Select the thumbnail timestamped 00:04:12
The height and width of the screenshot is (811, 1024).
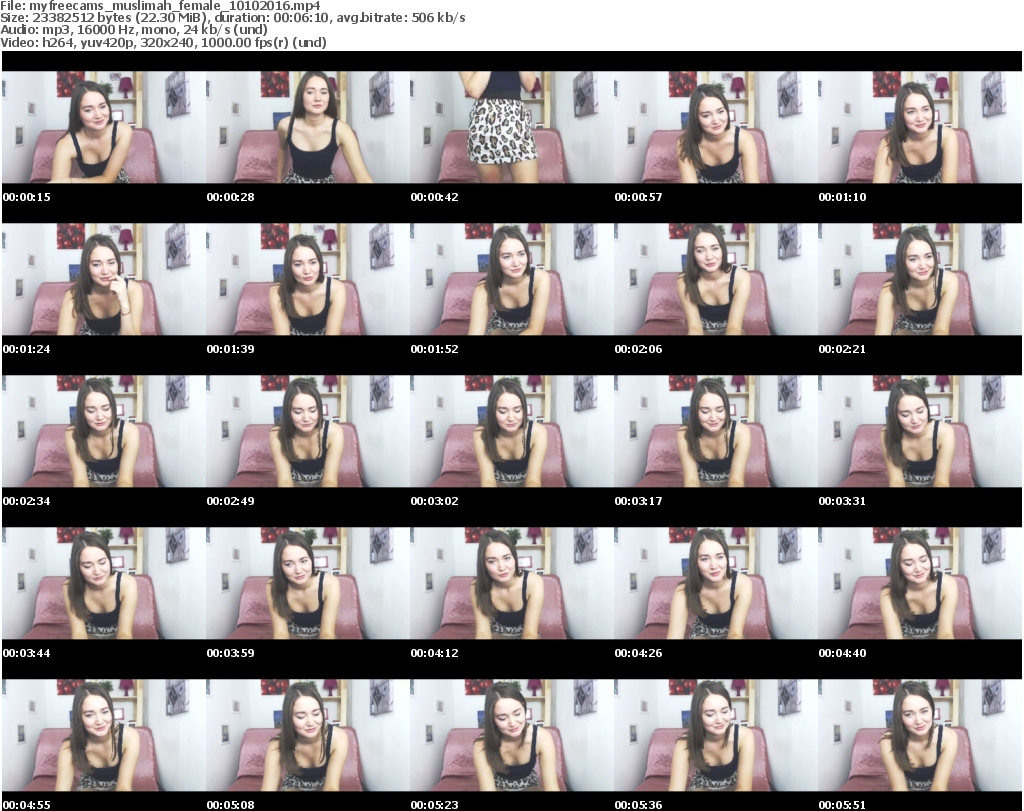(x=511, y=583)
